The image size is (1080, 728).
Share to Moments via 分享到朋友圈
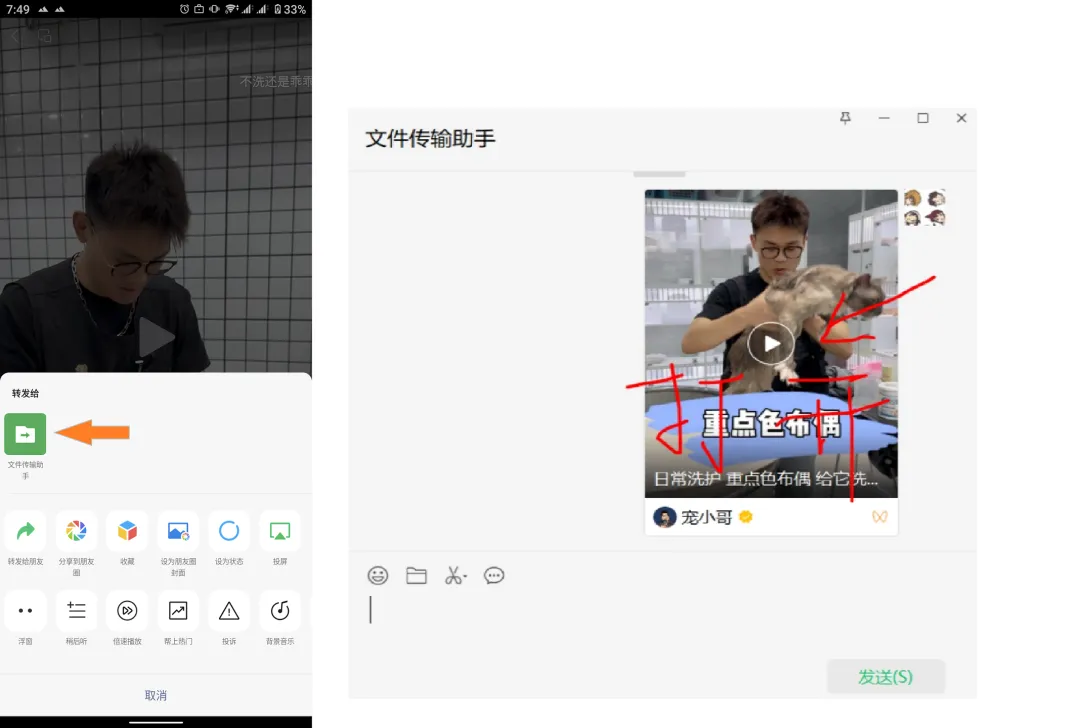(76, 531)
